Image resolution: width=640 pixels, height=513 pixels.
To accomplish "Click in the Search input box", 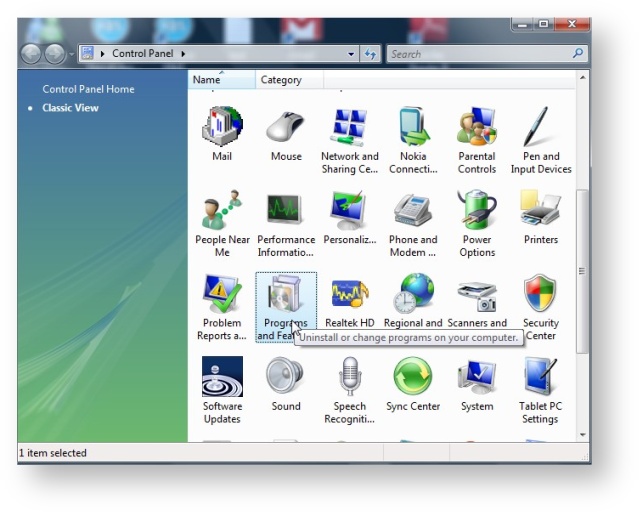I will (478, 54).
